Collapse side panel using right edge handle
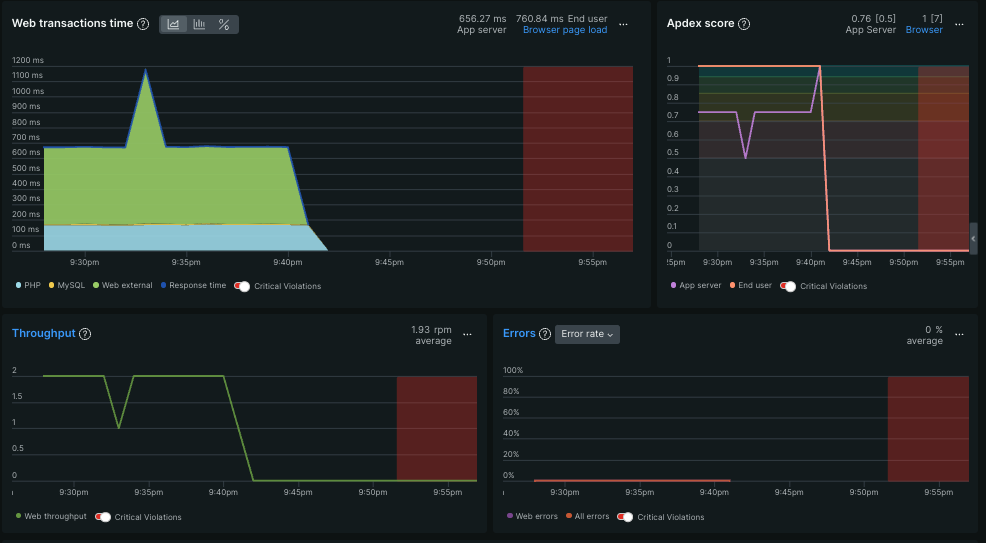986x543 pixels. (973, 239)
